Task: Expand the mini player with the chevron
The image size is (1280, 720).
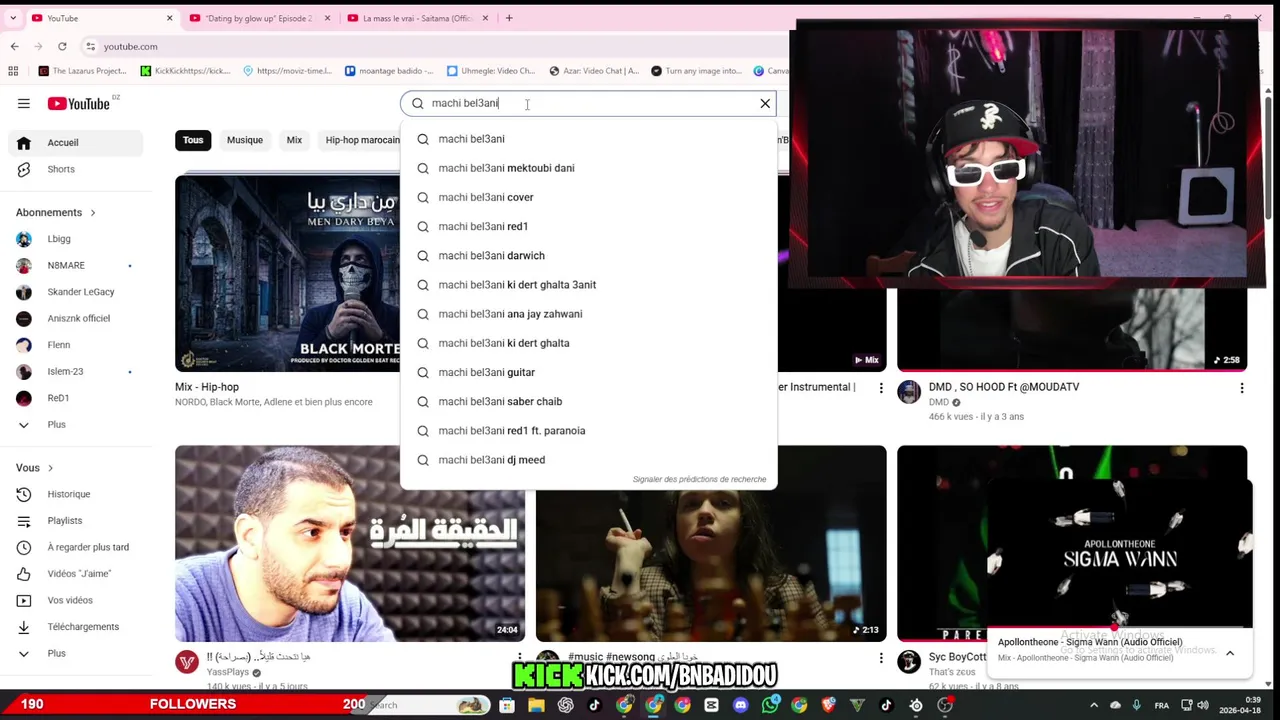Action: coord(1230,653)
